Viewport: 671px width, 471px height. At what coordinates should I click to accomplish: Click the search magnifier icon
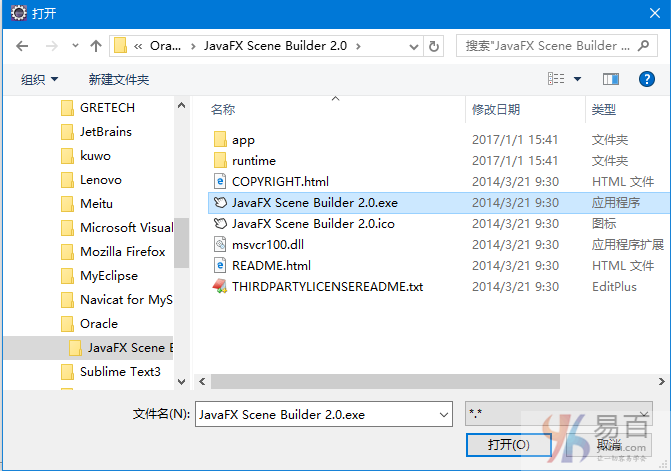click(643, 46)
